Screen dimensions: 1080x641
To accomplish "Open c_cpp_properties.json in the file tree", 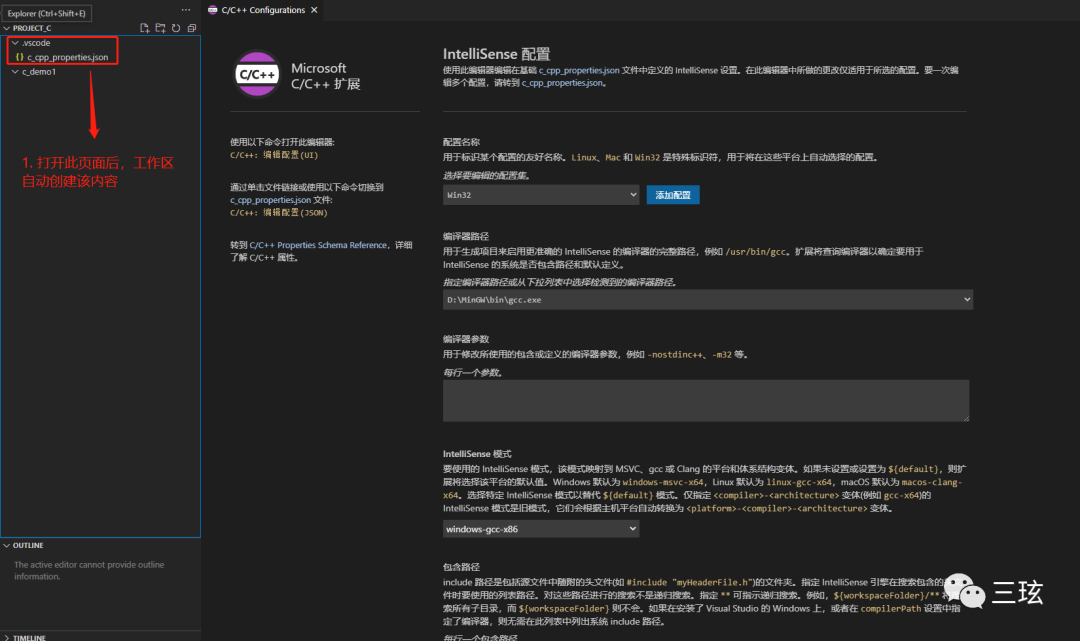I will (x=67, y=57).
